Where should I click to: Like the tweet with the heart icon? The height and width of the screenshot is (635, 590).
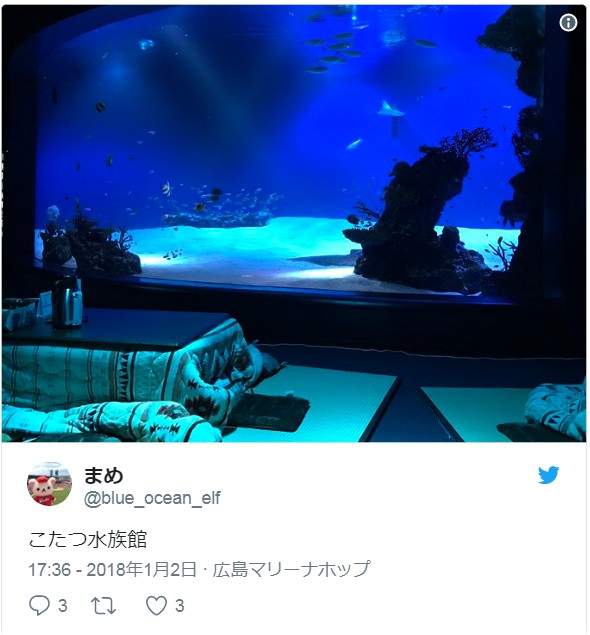(156, 605)
